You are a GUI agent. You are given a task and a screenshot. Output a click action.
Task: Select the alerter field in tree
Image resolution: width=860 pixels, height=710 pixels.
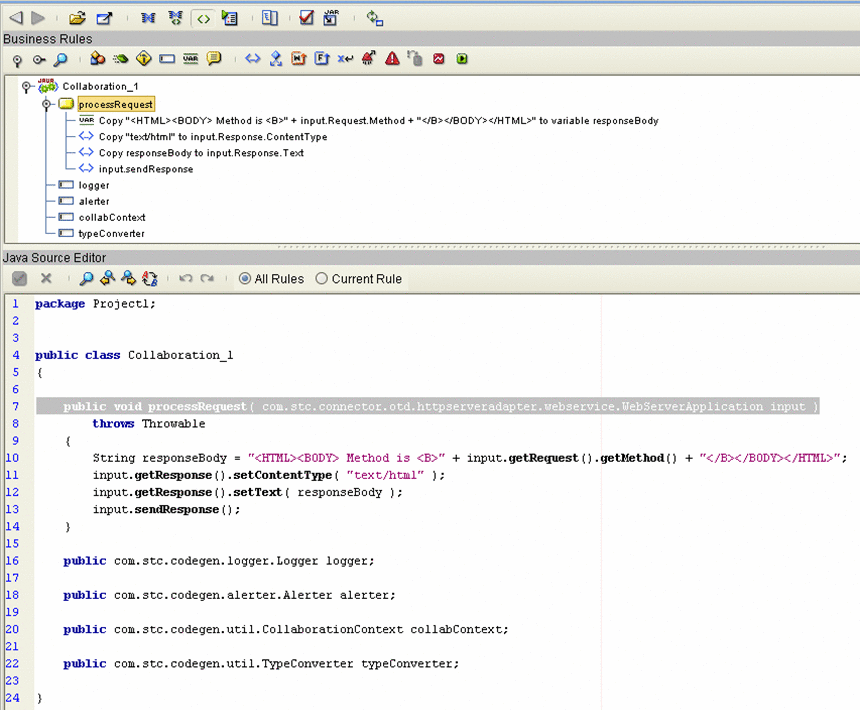click(x=94, y=201)
